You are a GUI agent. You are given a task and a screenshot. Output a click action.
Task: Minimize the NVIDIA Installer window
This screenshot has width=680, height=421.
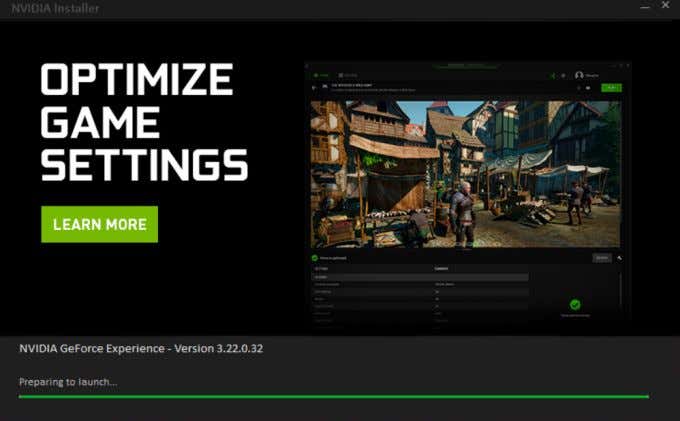coord(645,6)
